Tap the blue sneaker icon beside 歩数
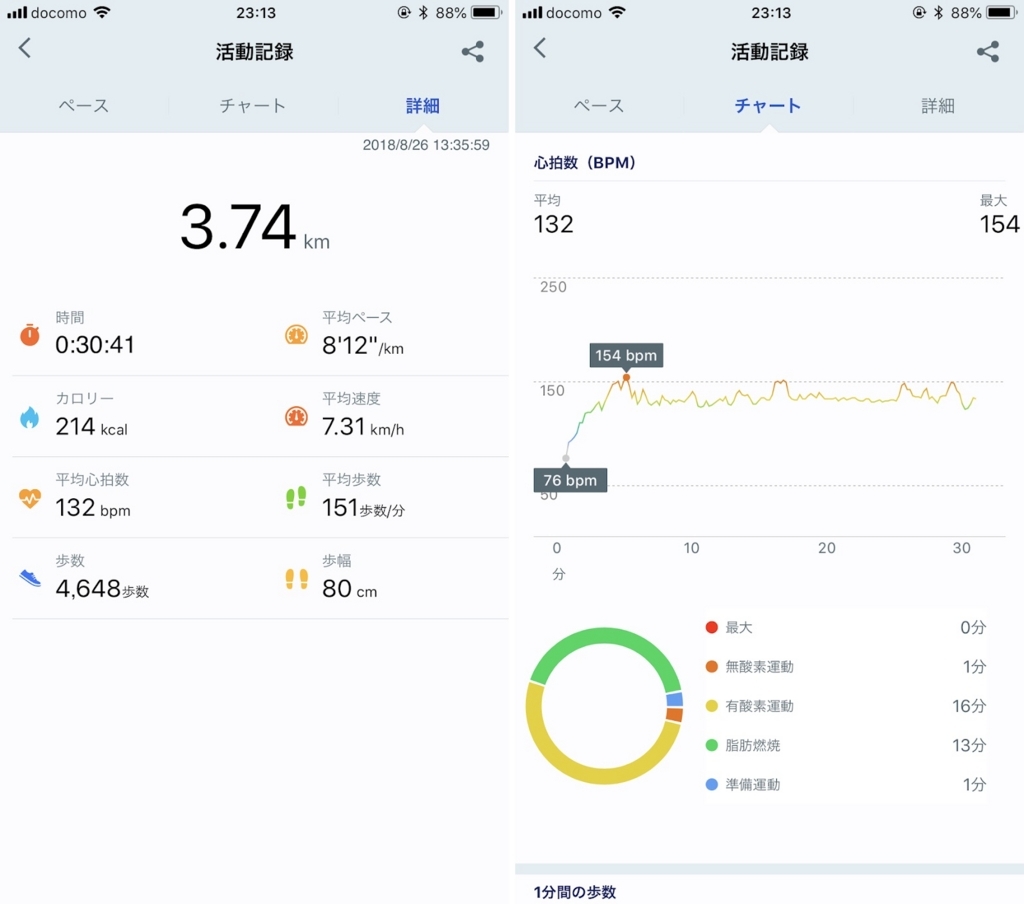This screenshot has width=1024, height=904. [x=30, y=578]
